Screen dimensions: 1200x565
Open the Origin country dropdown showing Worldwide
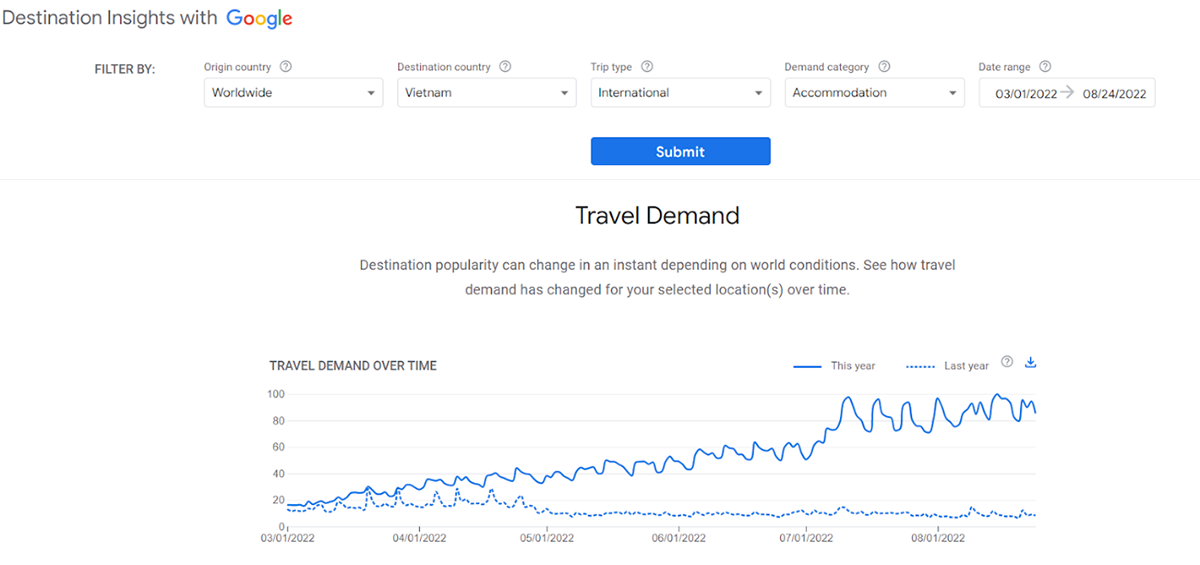[x=293, y=93]
